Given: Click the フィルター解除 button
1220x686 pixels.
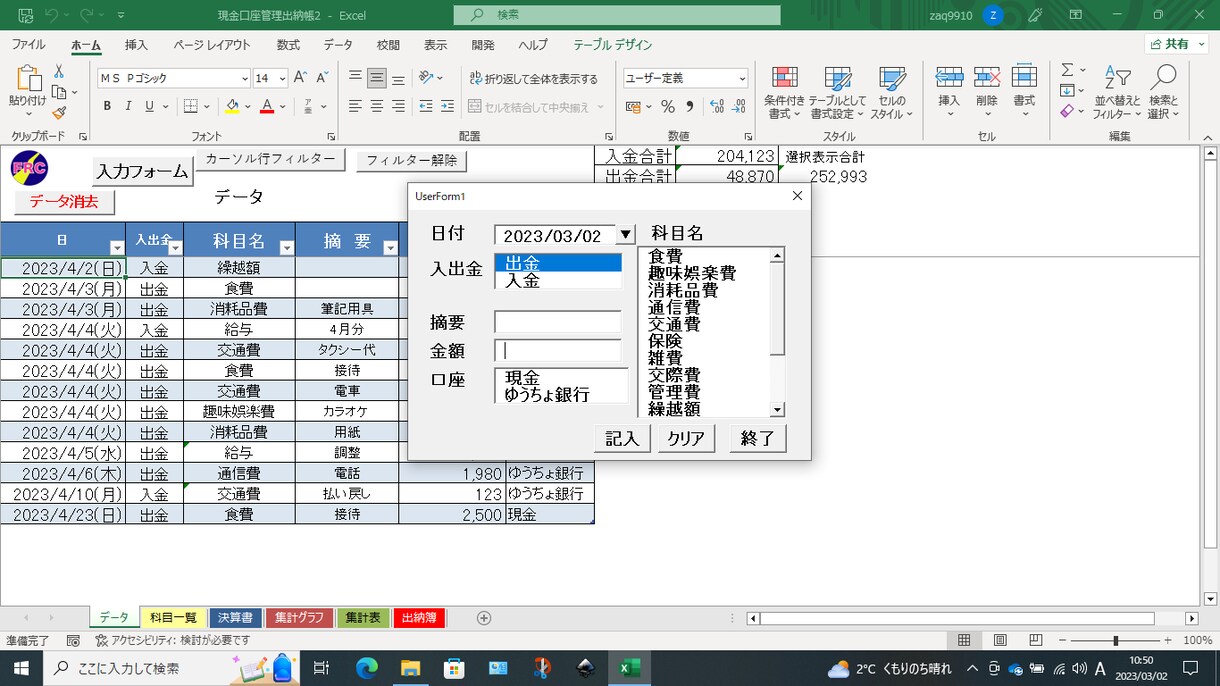Looking at the screenshot, I should click(411, 161).
